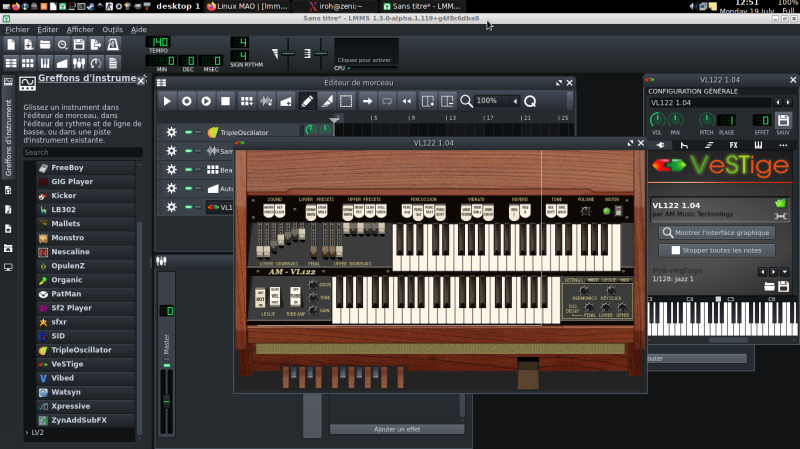
Task: Click 'Stopper toutes les notes' button
Action: coord(716,250)
